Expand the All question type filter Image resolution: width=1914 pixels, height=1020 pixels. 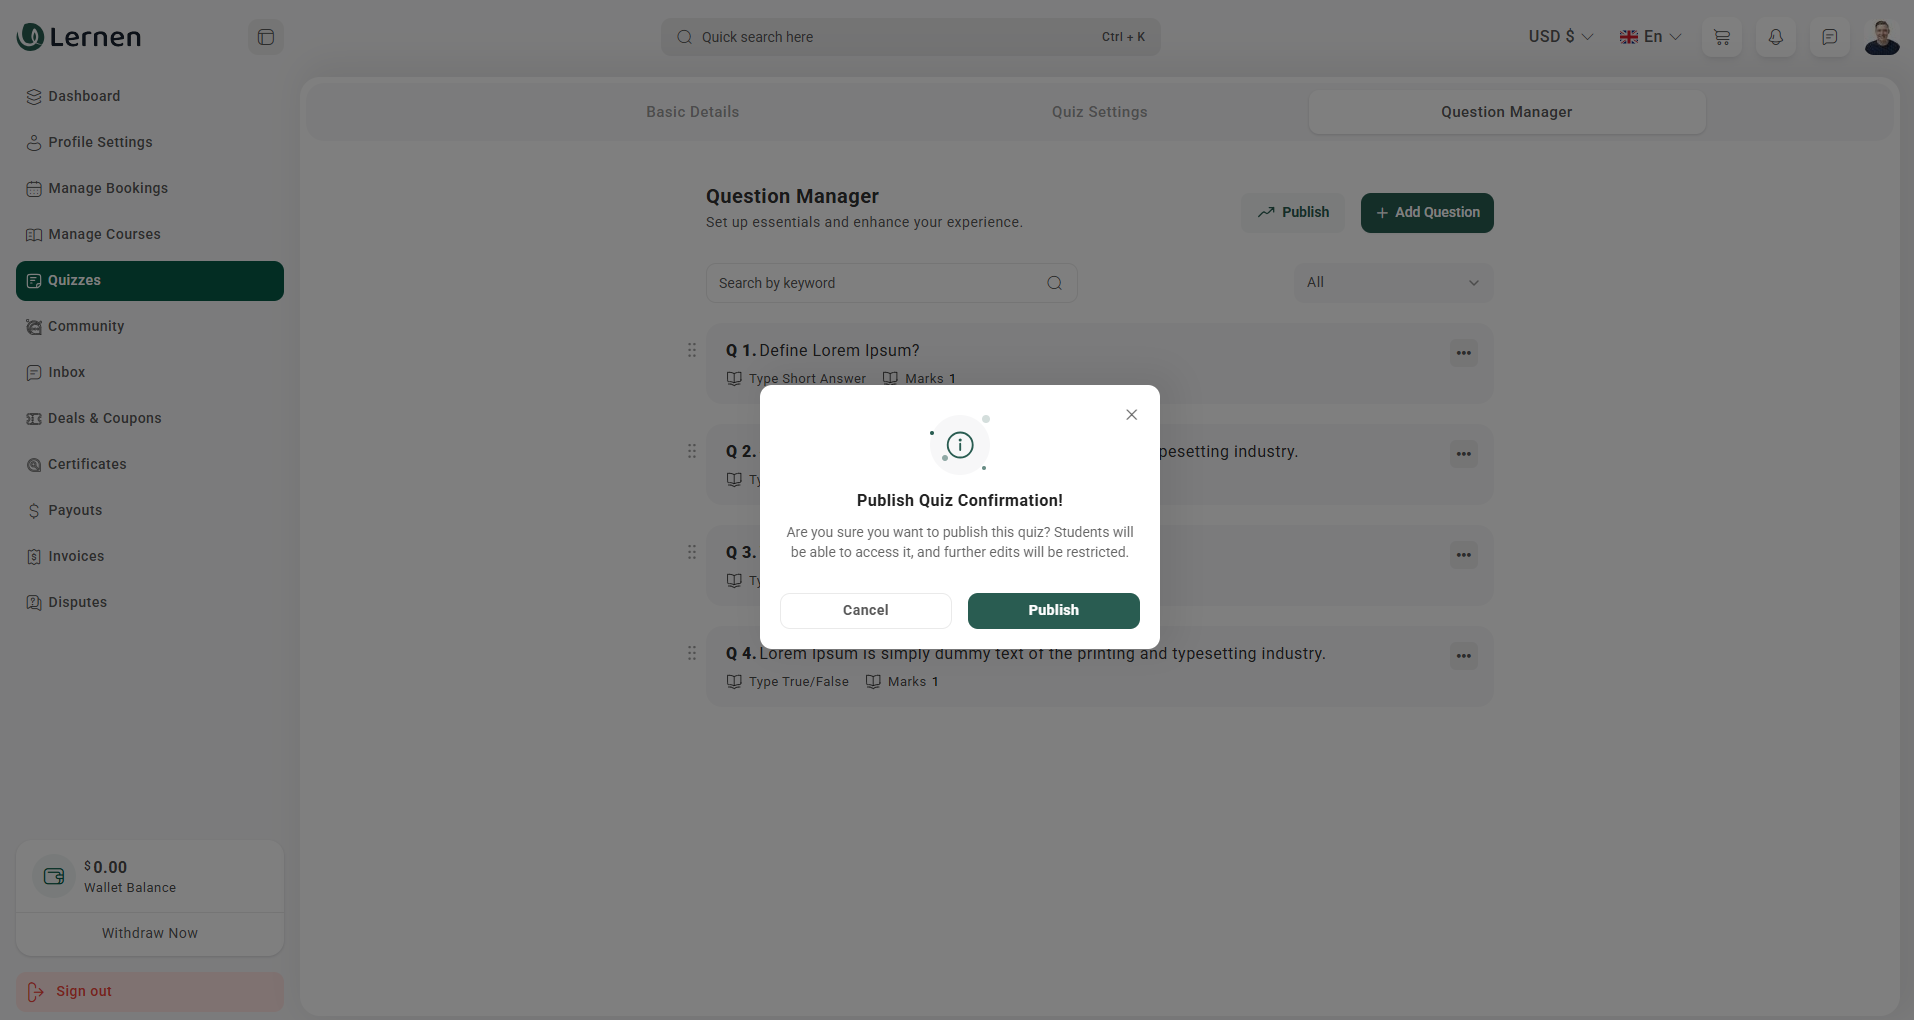pos(1392,283)
